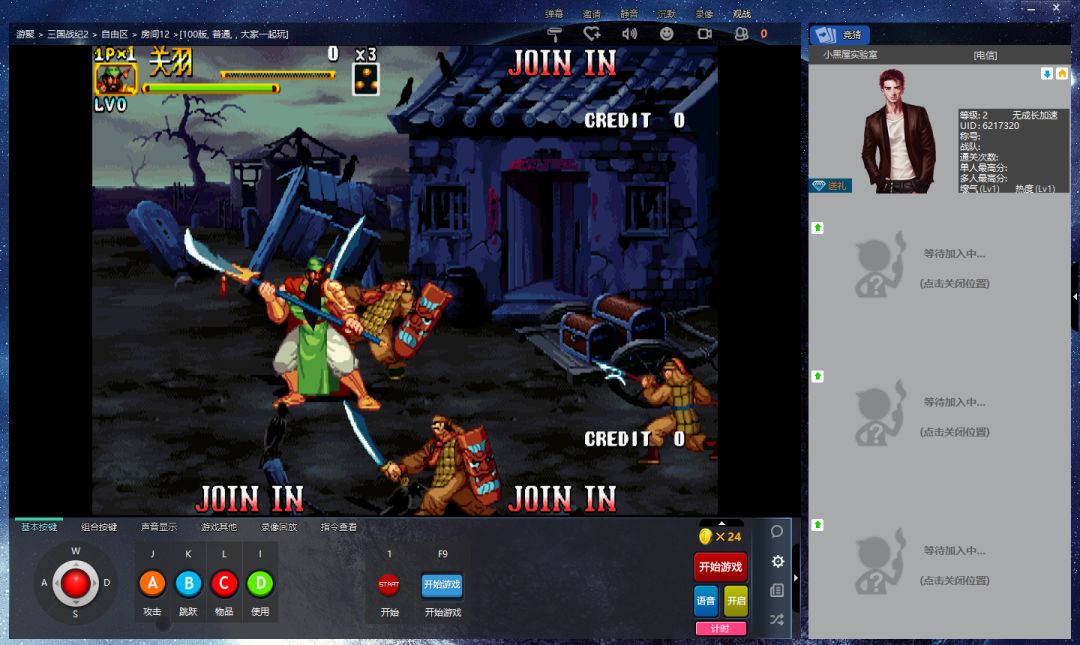This screenshot has width=1080, height=645.
Task: Switch to the 录像回放 tab
Action: 279,527
